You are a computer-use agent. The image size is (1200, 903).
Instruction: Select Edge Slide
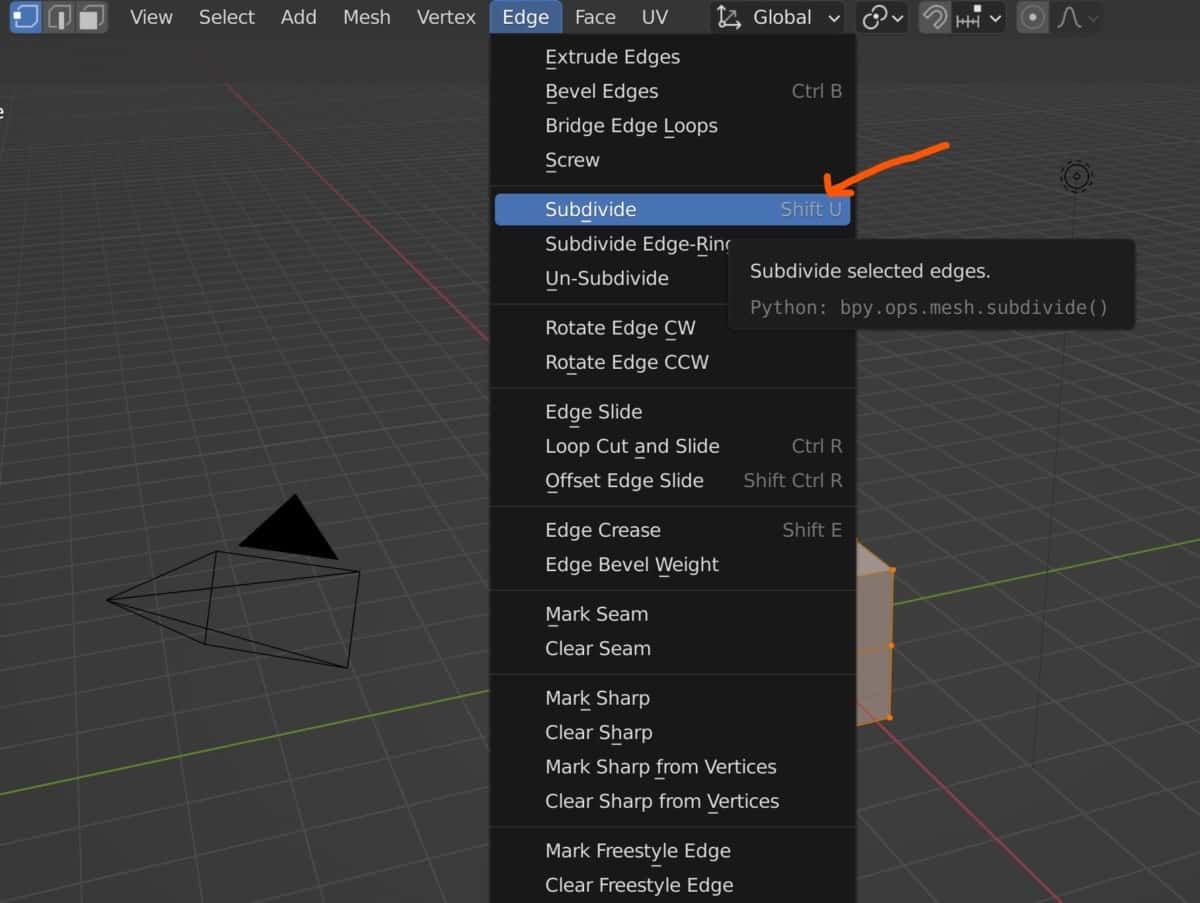pyautogui.click(x=672, y=412)
